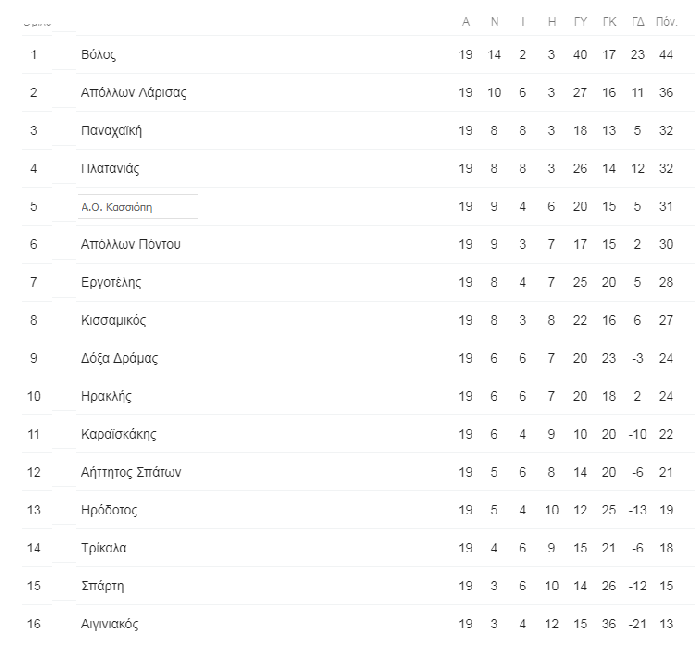Screen dimensions: 695x655
Task: Open Απόλλων Πόντου team entry
Action: click(x=131, y=244)
